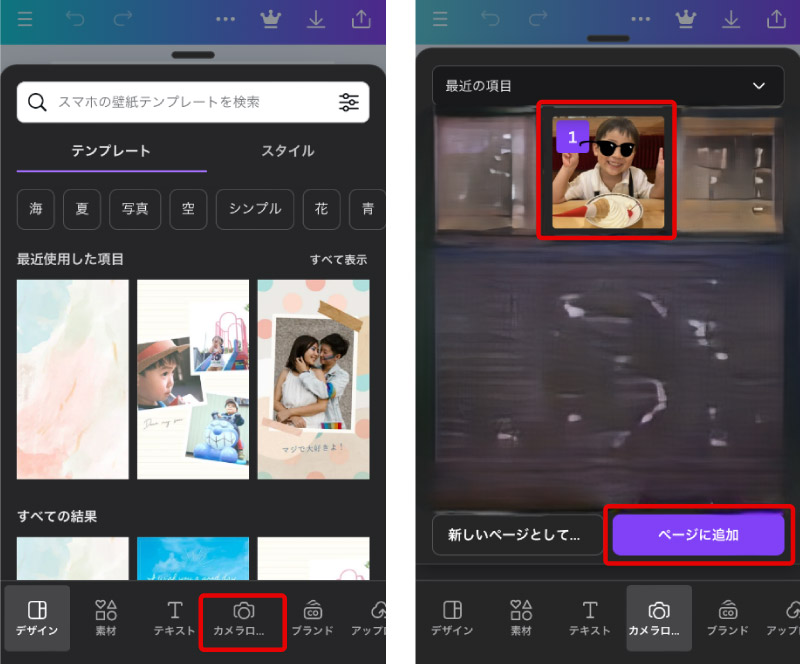This screenshot has height=664, width=800.
Task: Select blurred photo left of selected one
Action: 485,173
